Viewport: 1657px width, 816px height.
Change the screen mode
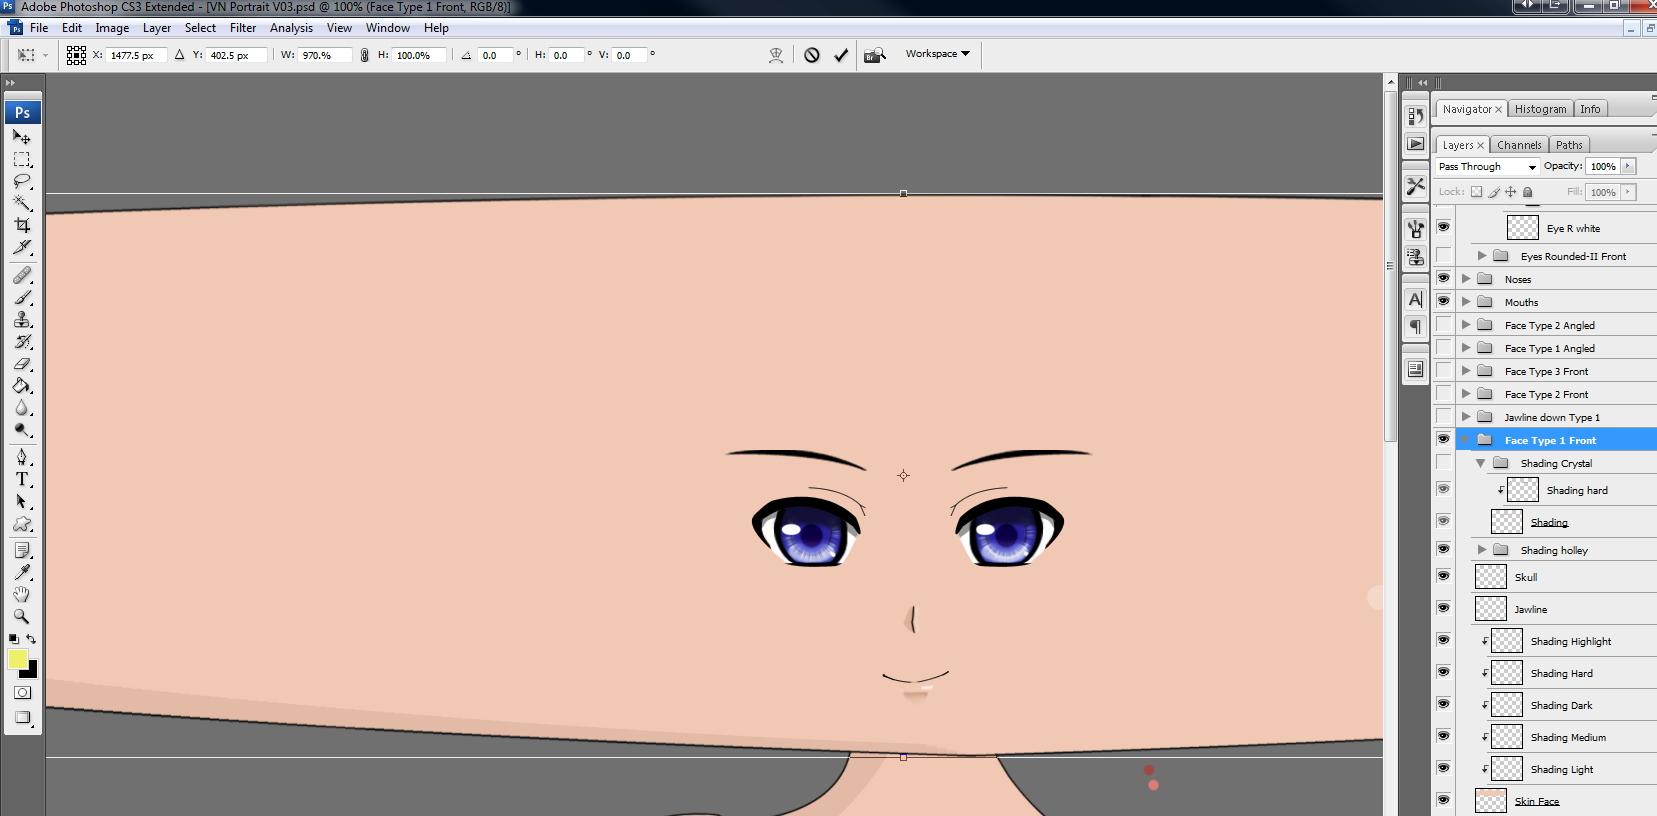point(22,718)
